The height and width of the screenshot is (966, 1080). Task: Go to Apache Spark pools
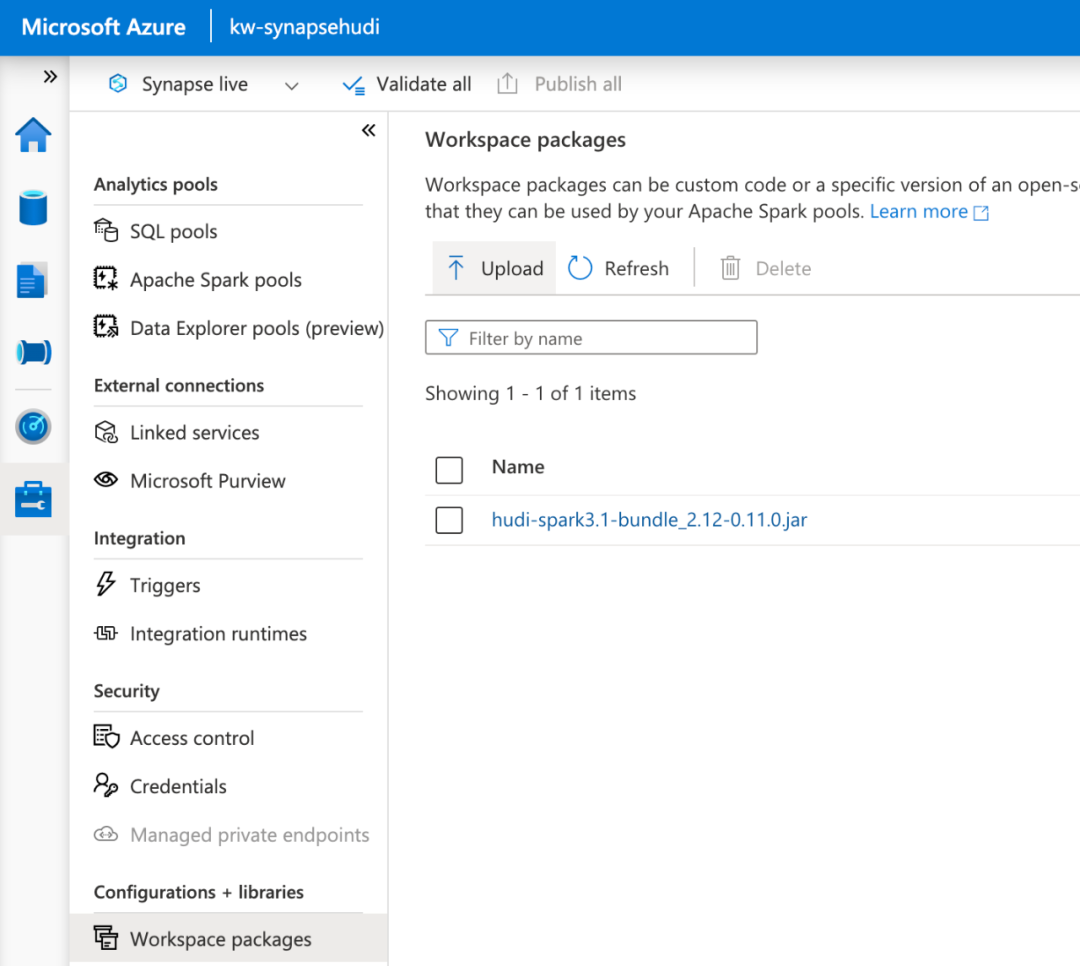[x=215, y=280]
